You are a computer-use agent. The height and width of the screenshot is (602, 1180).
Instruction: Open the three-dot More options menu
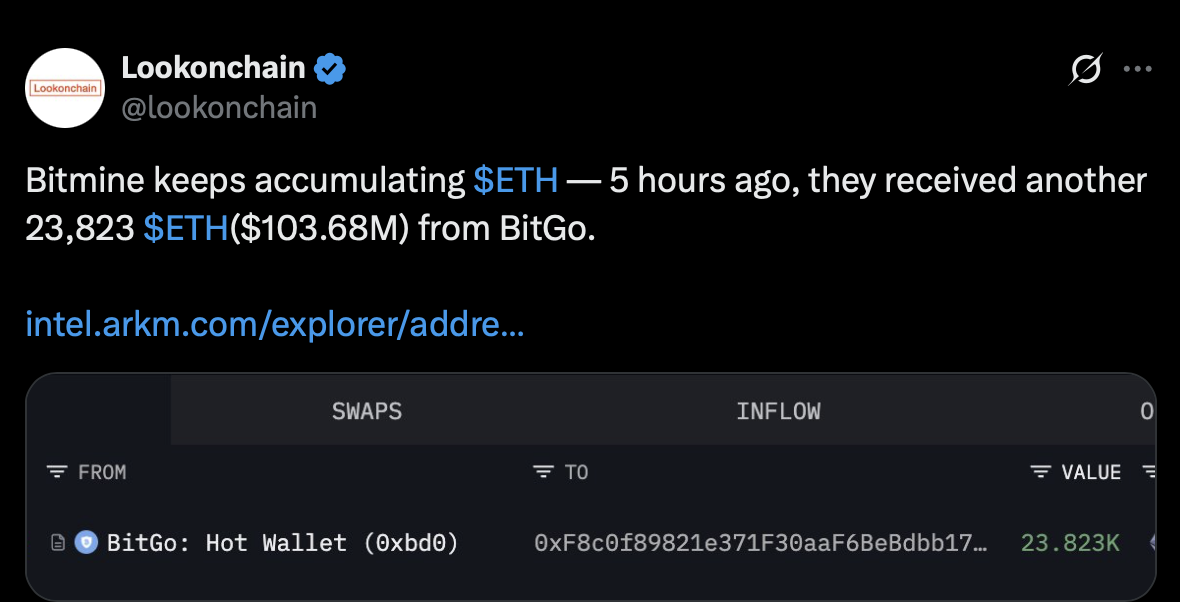point(1139,70)
